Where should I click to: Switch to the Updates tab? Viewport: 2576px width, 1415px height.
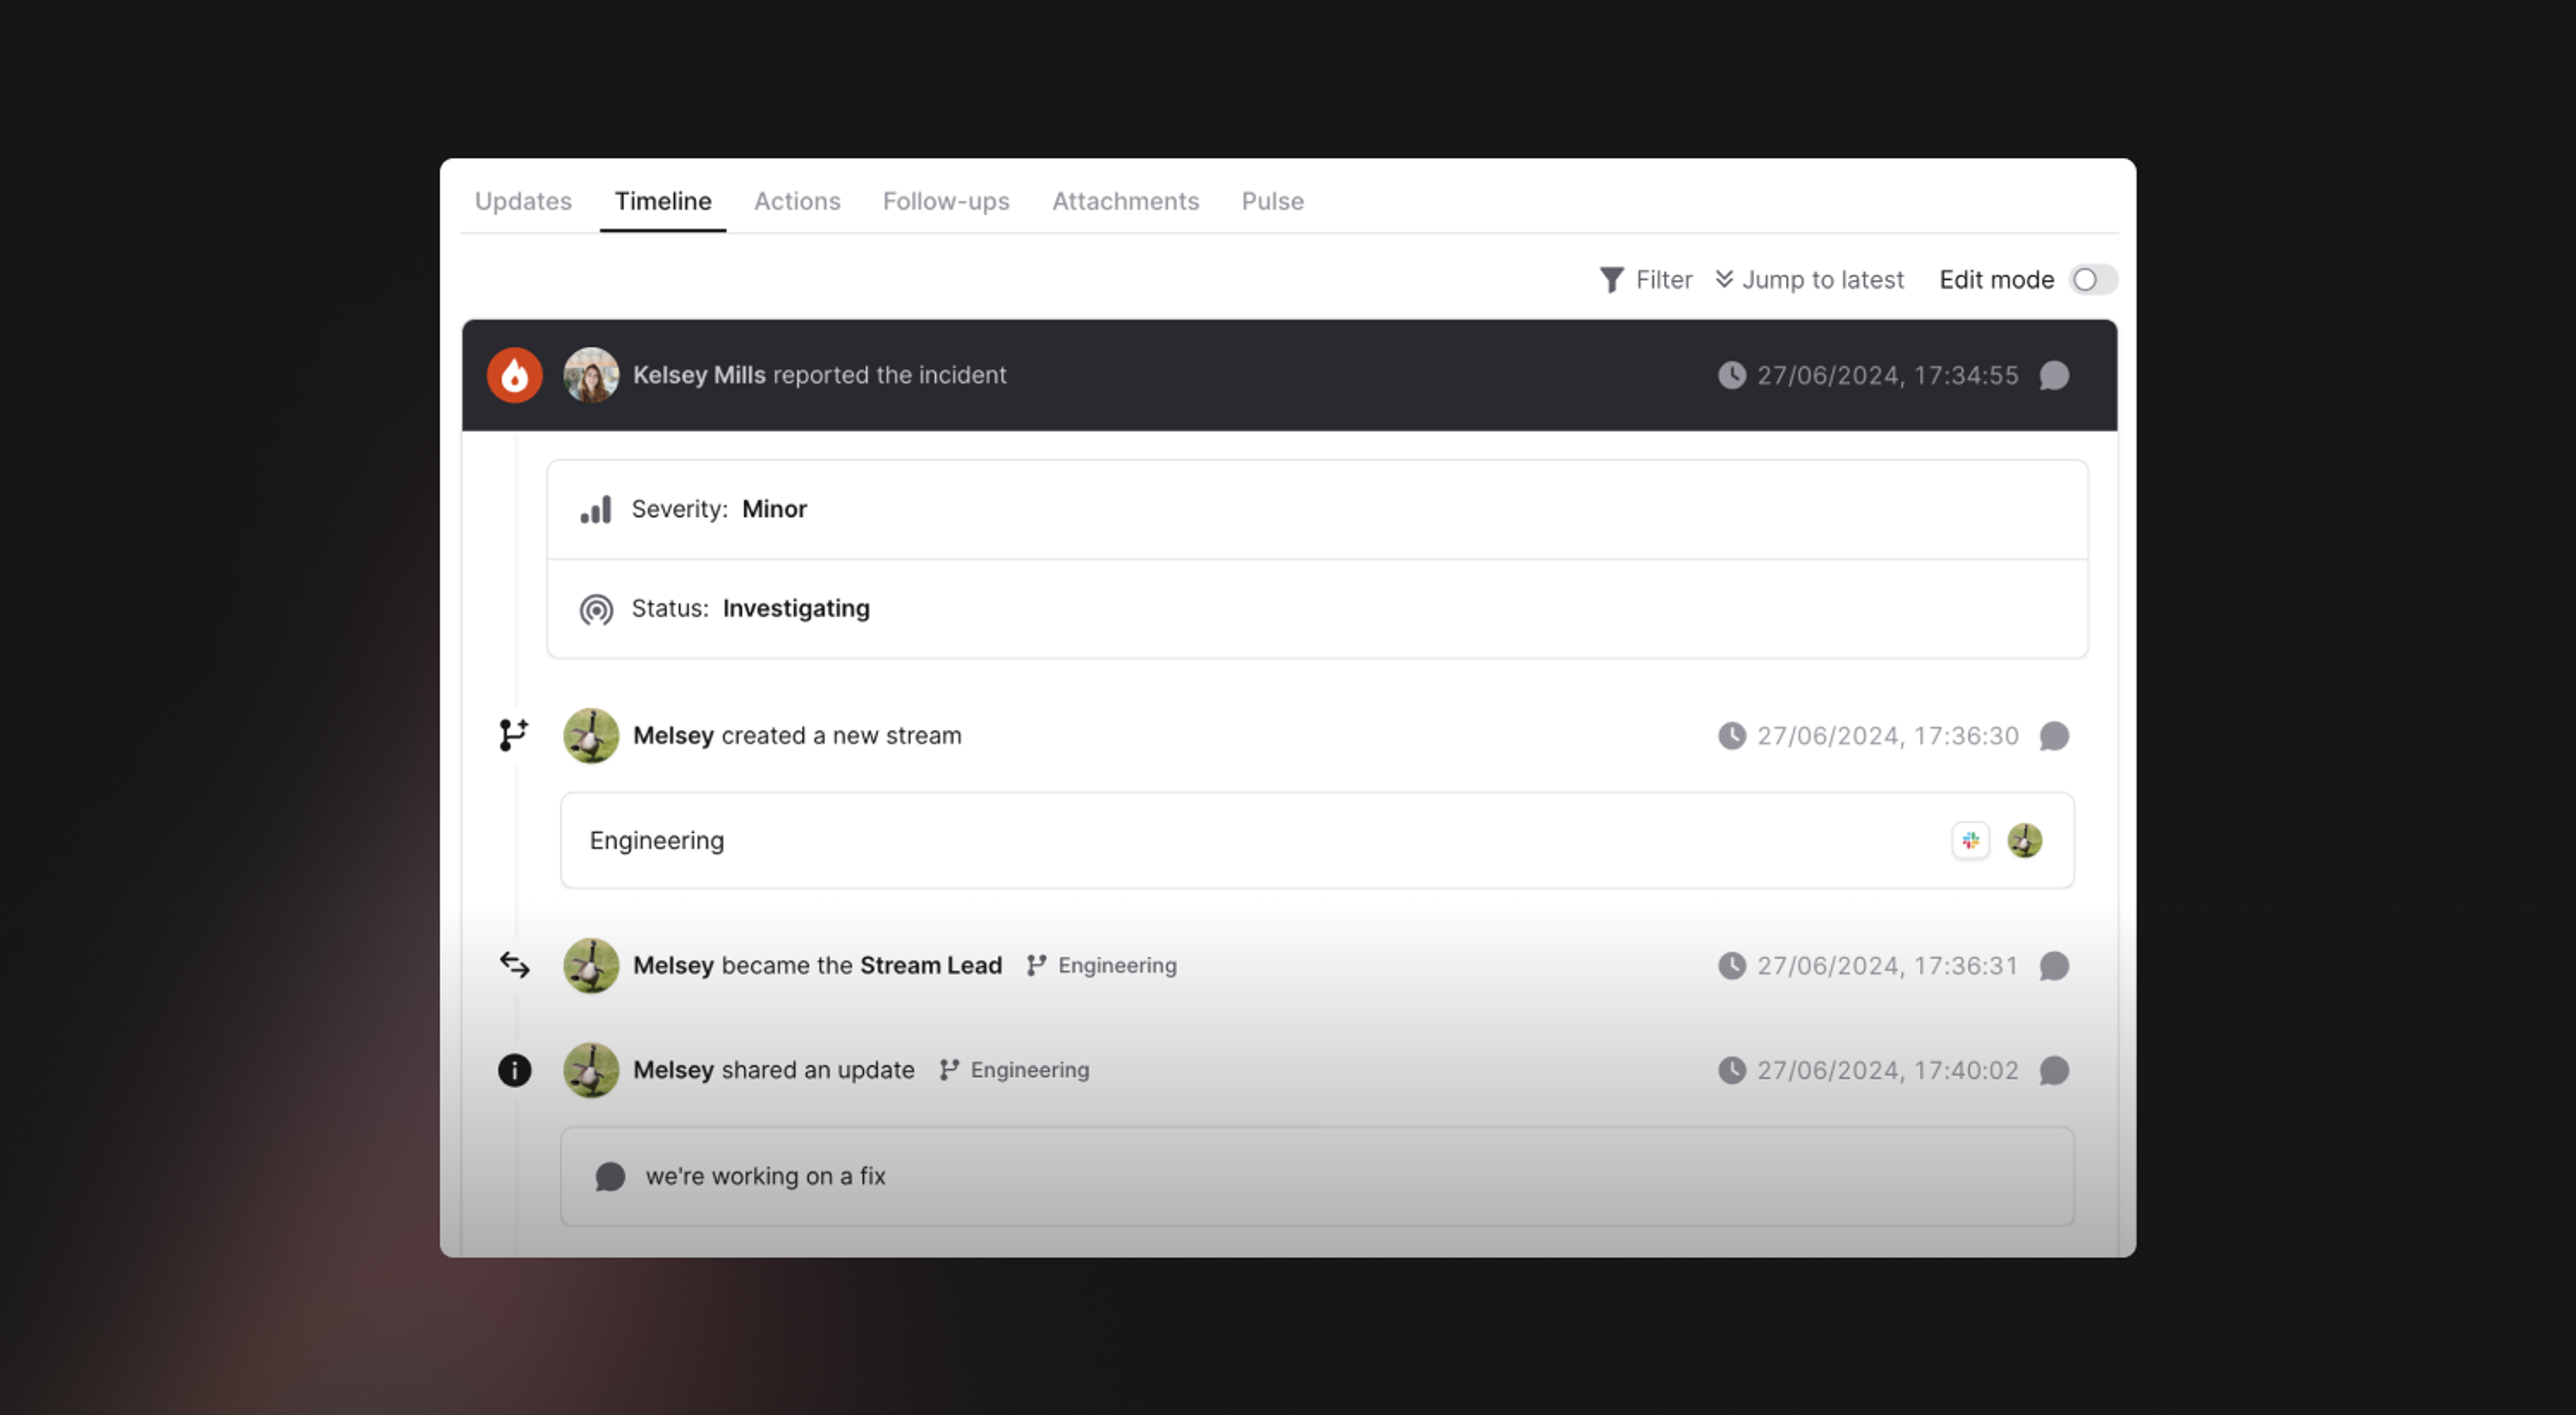523,201
